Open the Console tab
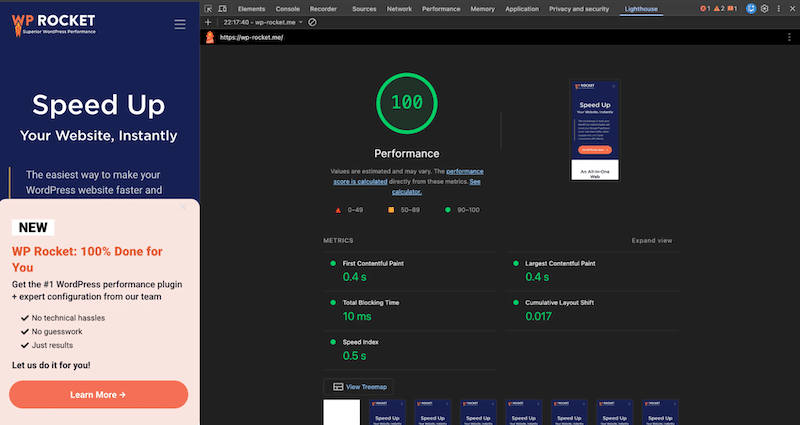 click(x=288, y=9)
